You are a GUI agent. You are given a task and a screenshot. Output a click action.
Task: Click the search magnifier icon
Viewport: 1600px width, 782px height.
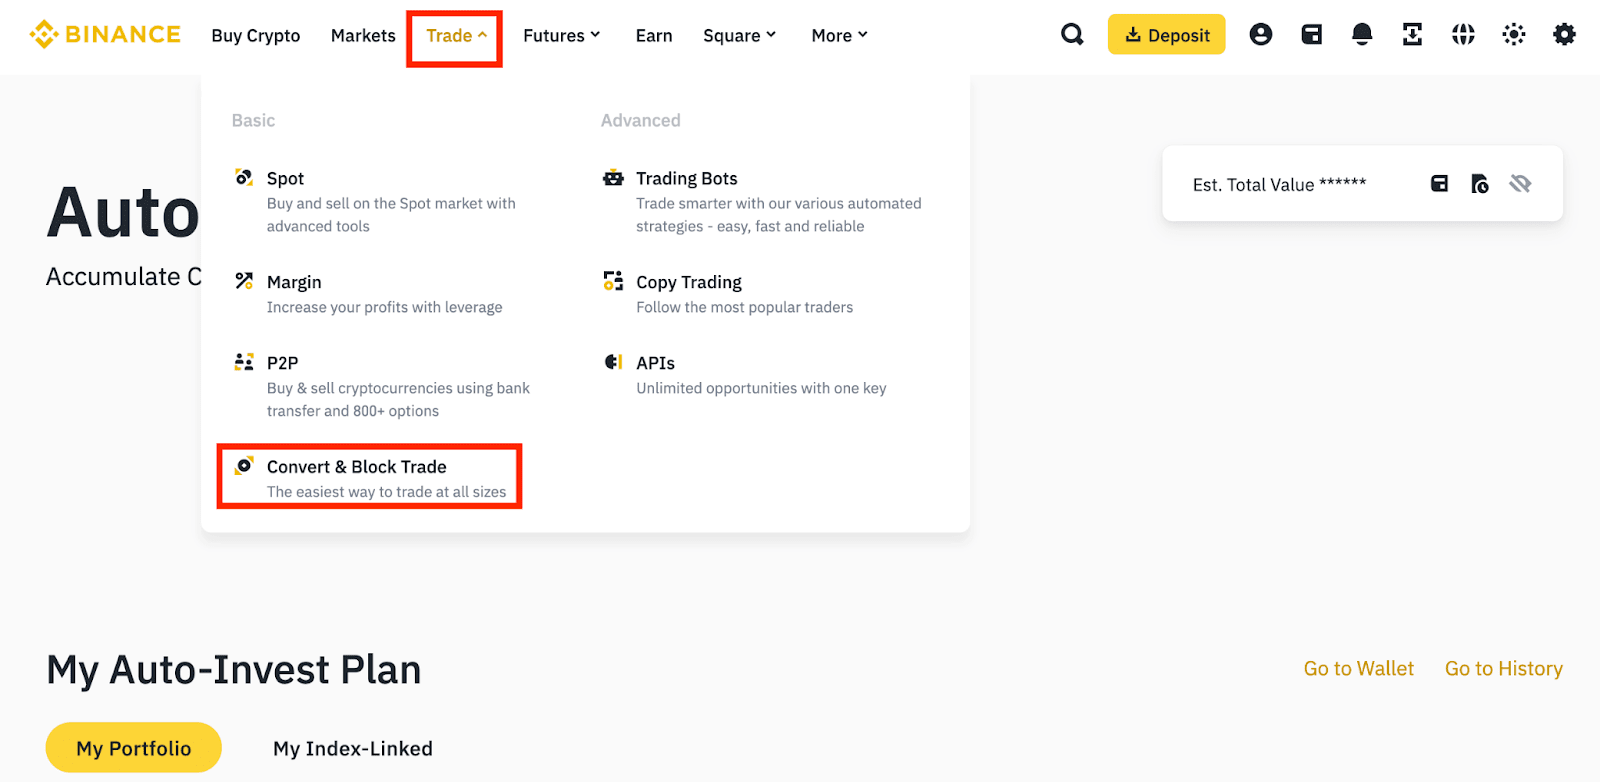point(1072,35)
